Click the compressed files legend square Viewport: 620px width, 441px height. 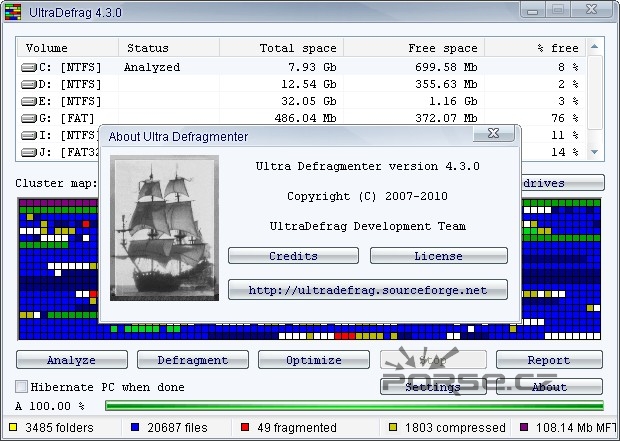[x=393, y=427]
